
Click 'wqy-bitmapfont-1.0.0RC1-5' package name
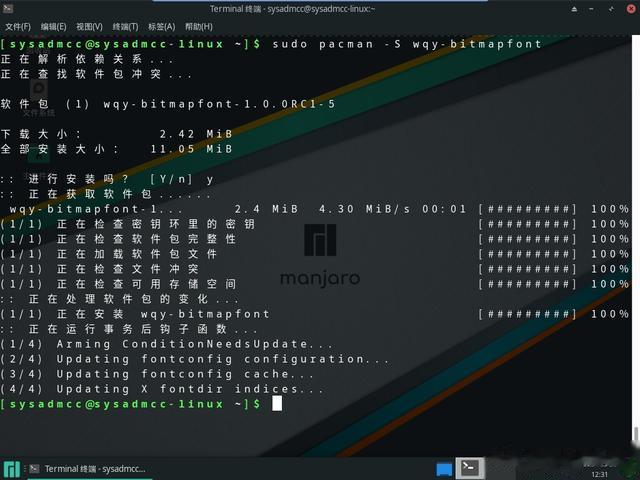coord(220,104)
